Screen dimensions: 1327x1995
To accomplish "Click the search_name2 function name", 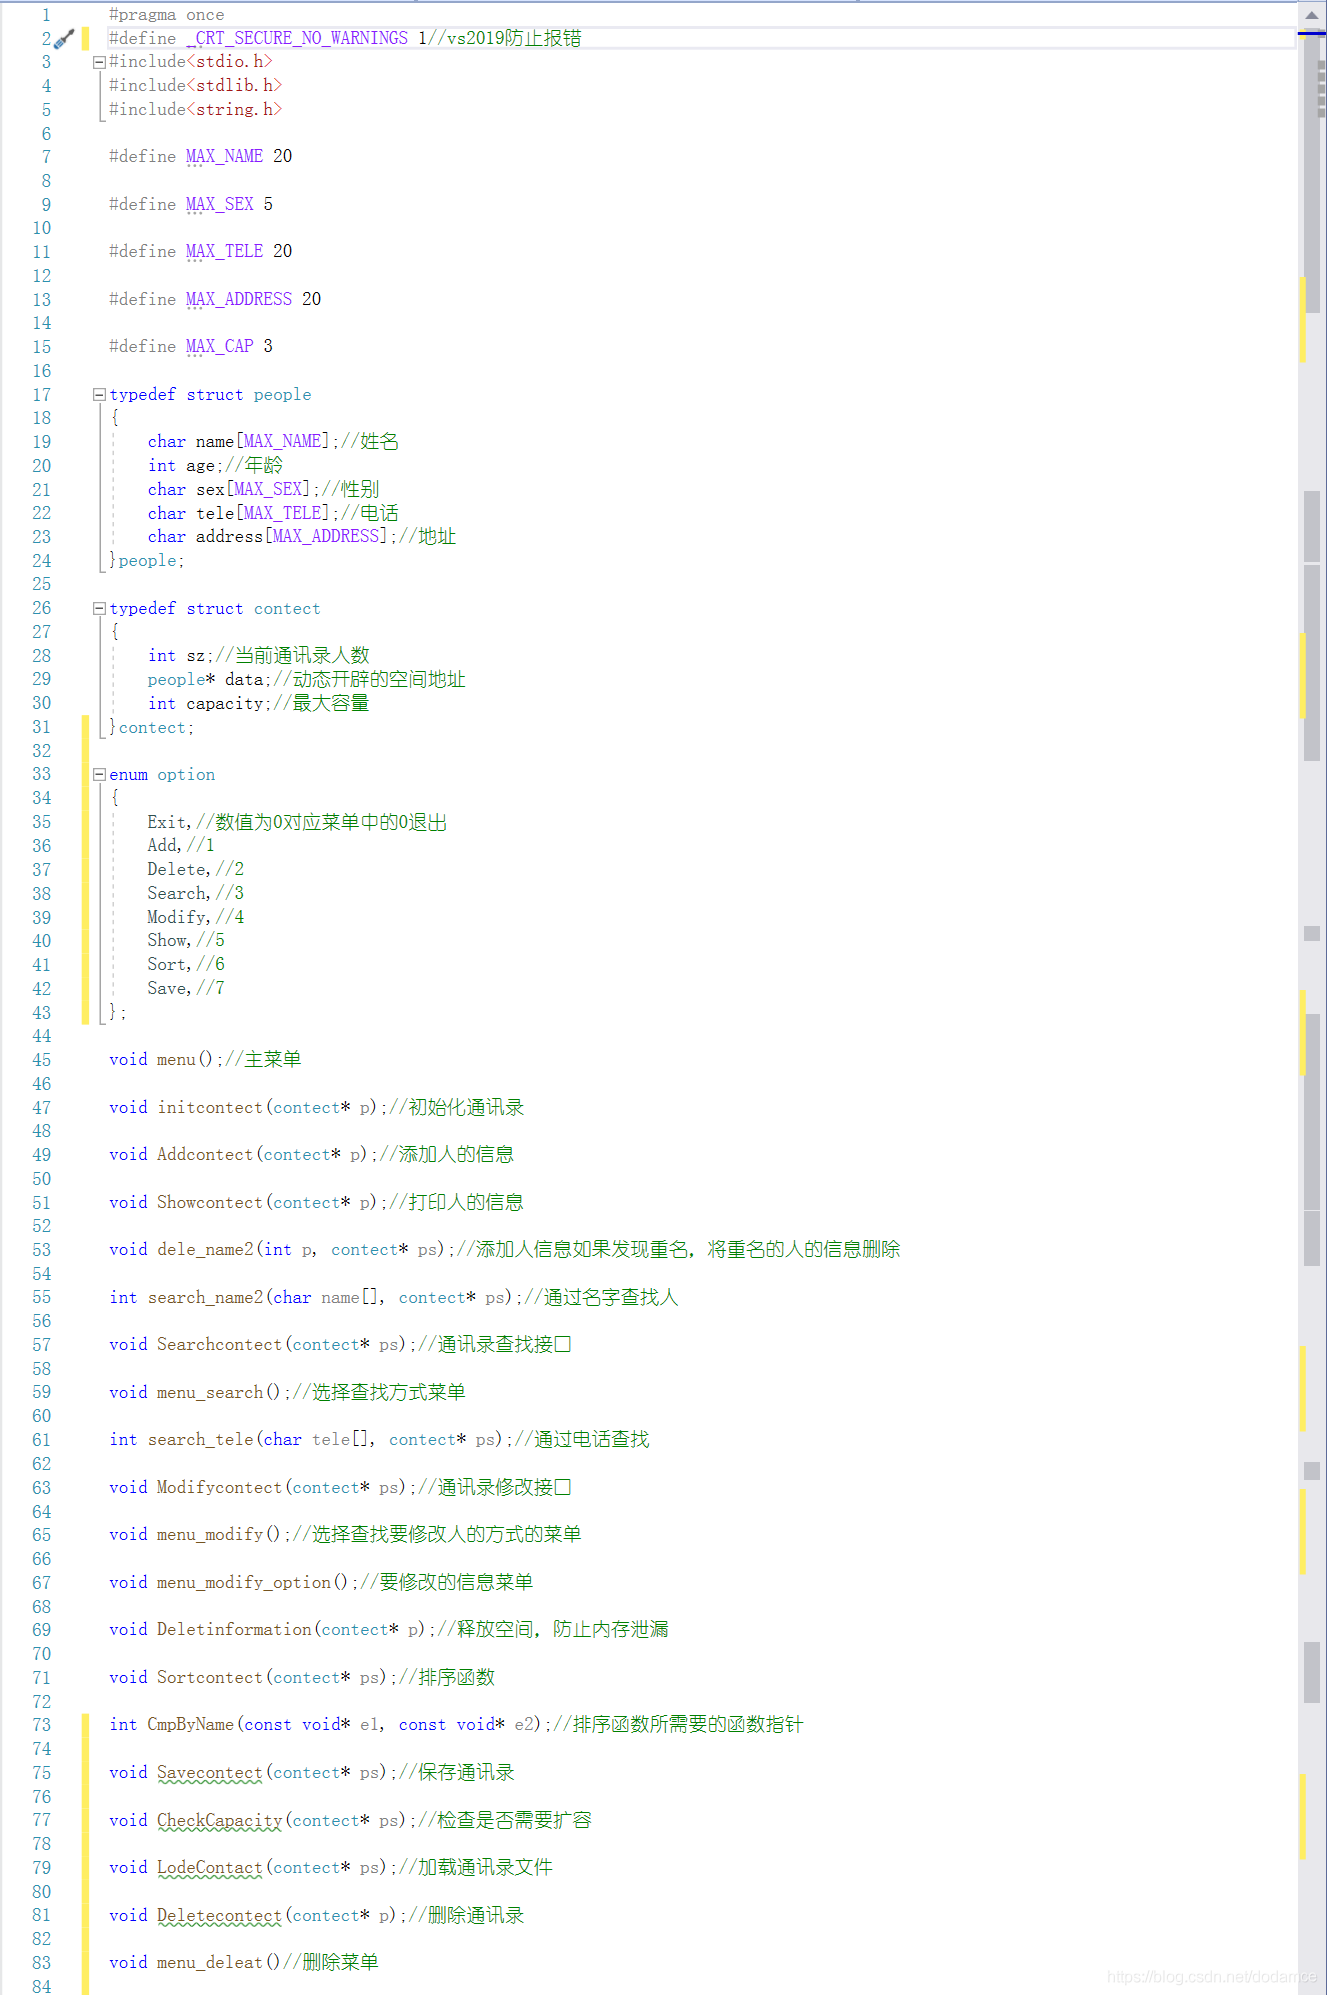I will click(x=205, y=1298).
